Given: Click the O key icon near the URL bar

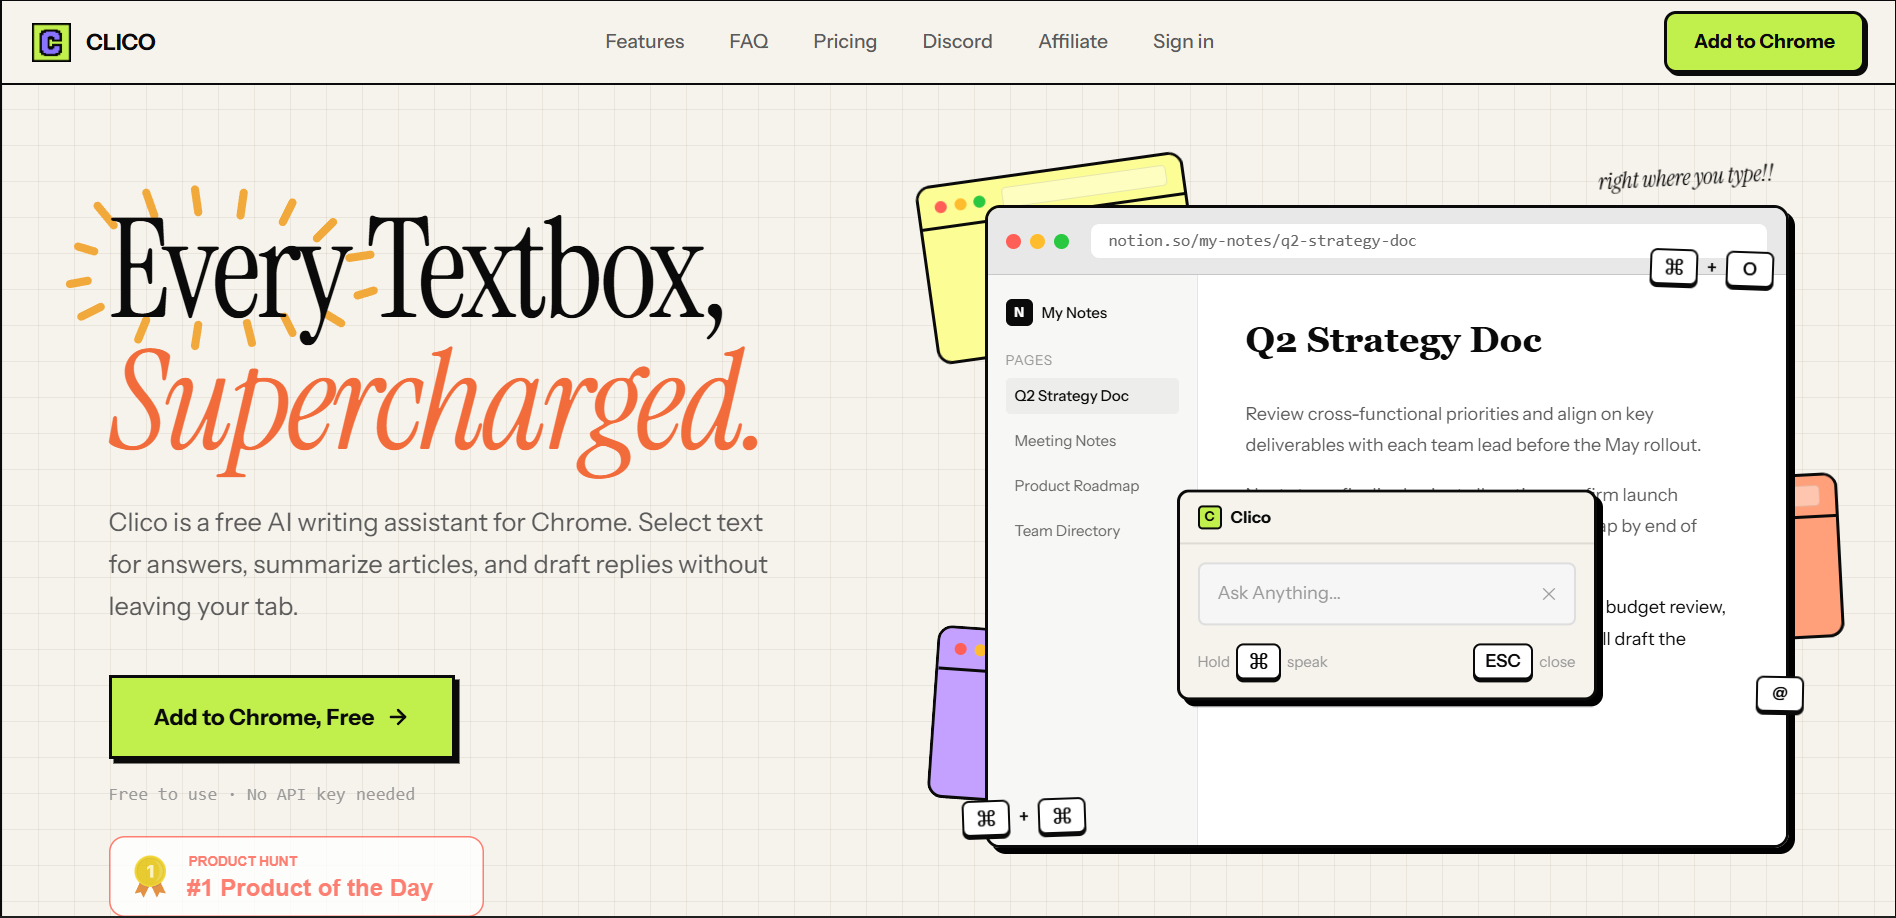Looking at the screenshot, I should click(x=1749, y=269).
